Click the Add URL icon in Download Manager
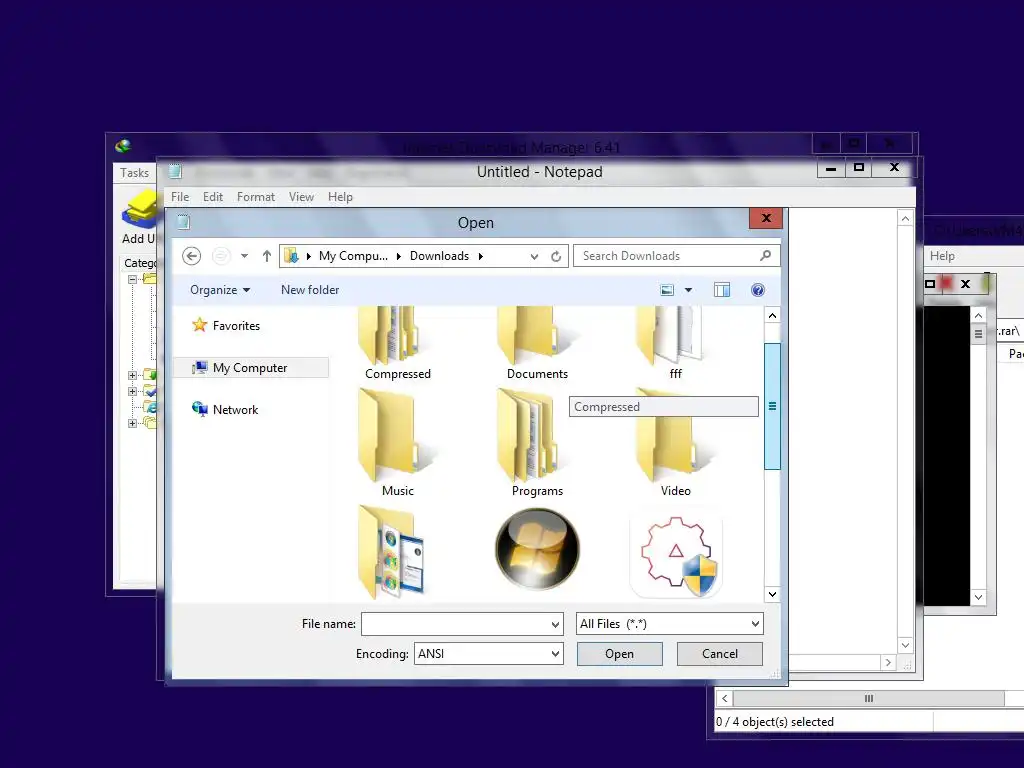Screen dimensions: 1024x768 click(x=138, y=210)
